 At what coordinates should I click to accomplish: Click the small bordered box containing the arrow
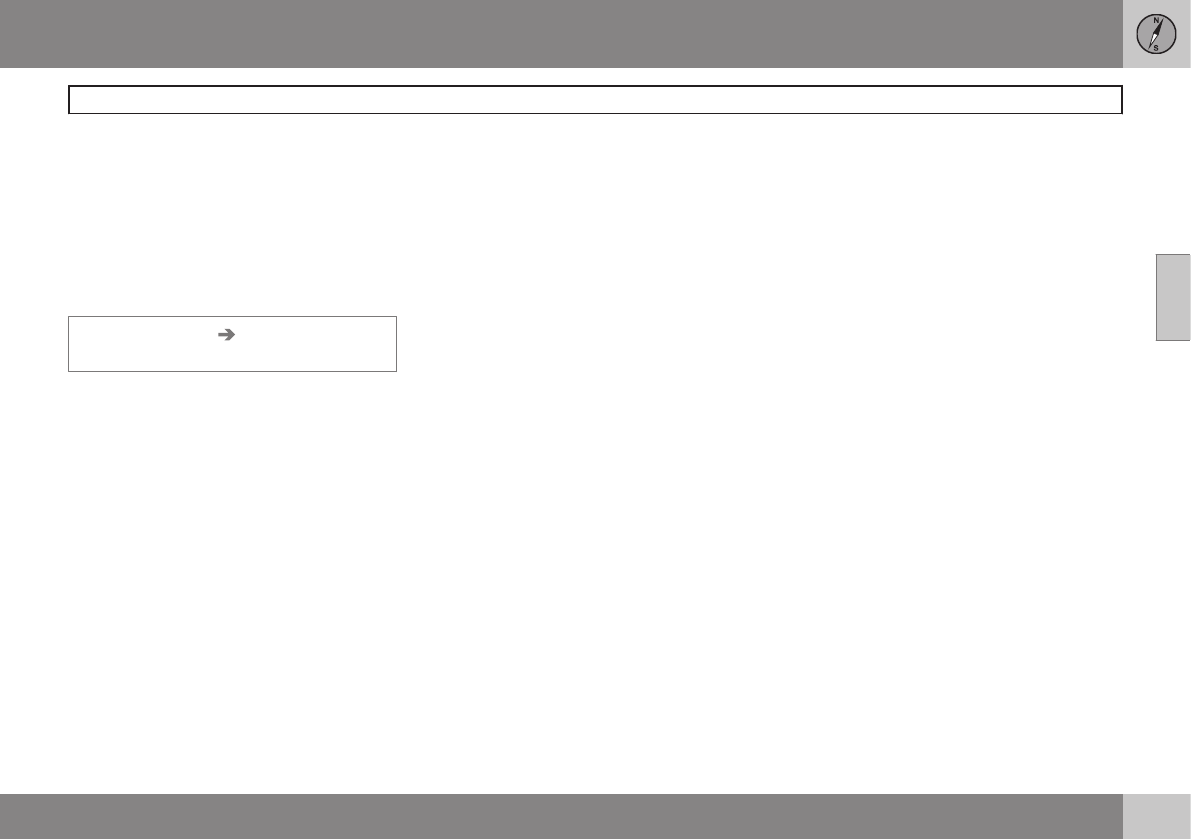click(232, 344)
